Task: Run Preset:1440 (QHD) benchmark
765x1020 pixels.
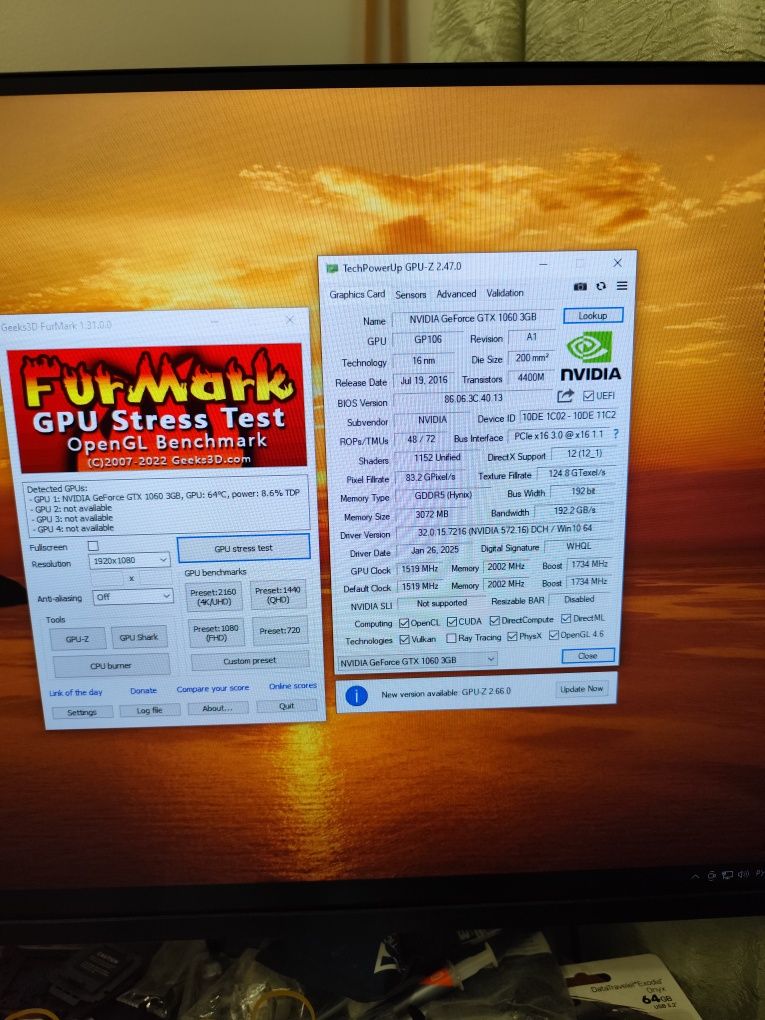Action: (x=278, y=595)
